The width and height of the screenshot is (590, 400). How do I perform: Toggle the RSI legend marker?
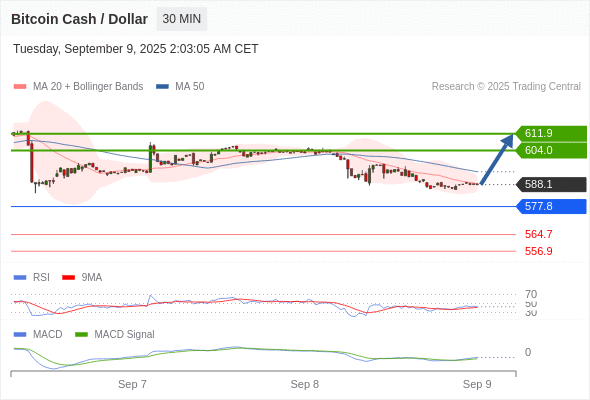20,278
